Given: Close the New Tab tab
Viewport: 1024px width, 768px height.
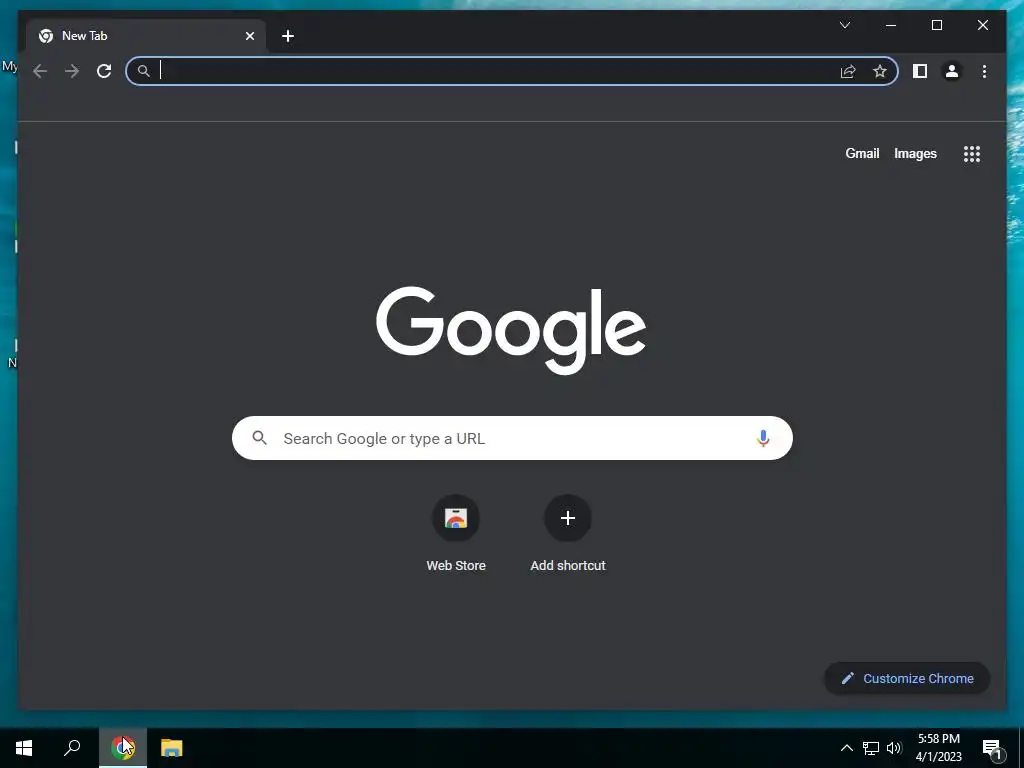Looking at the screenshot, I should click(x=249, y=36).
